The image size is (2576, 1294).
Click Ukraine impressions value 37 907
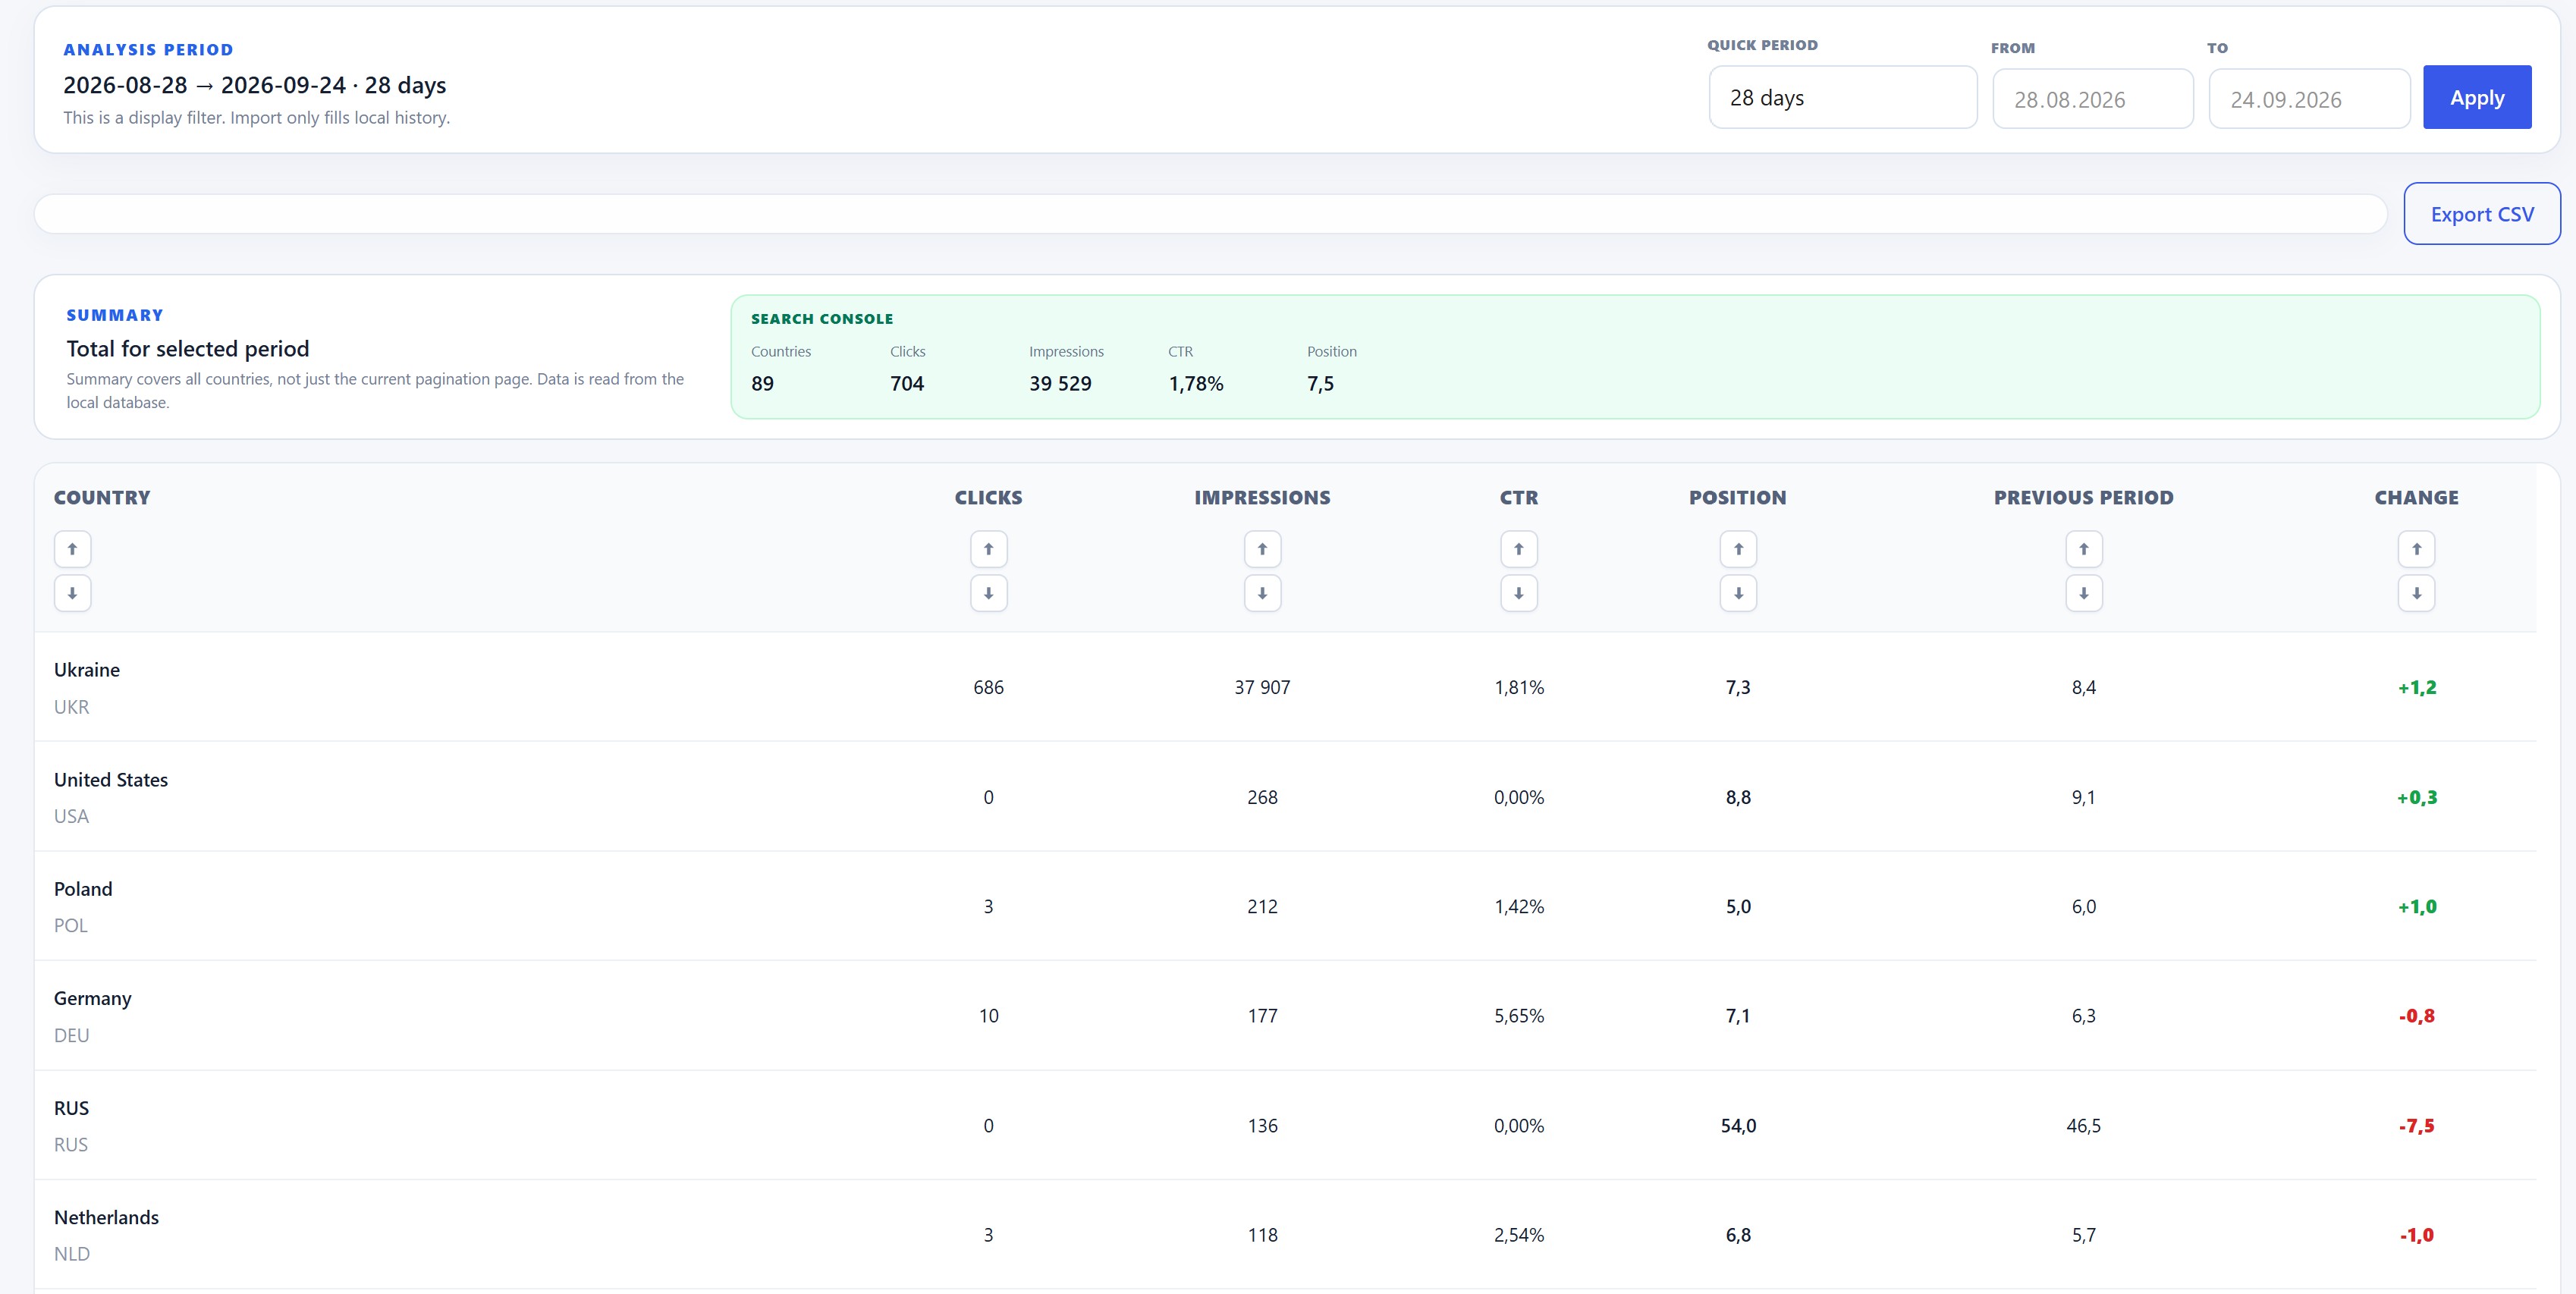click(1262, 687)
